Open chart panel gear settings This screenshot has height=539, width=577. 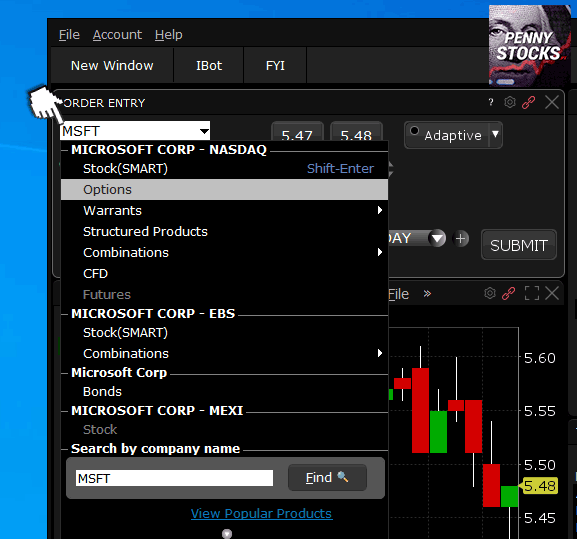pos(490,293)
